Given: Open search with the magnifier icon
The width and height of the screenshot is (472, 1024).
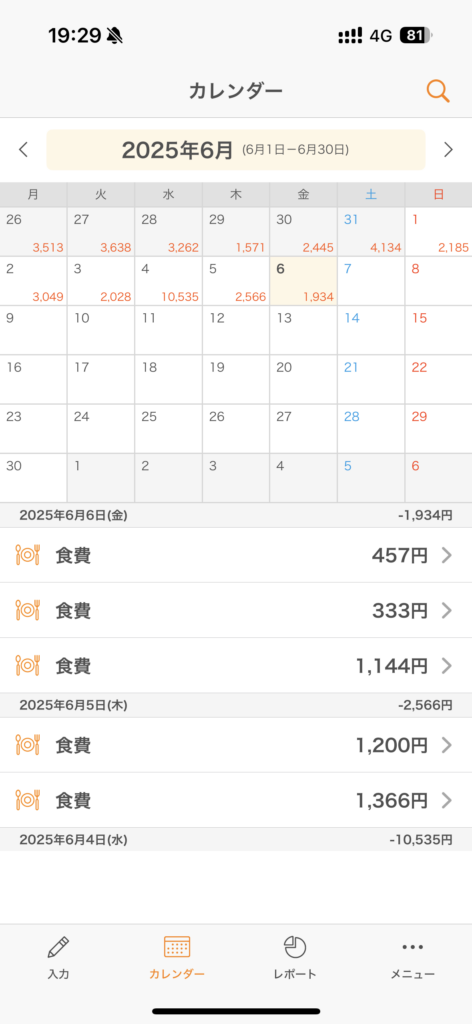Looking at the screenshot, I should pyautogui.click(x=438, y=91).
